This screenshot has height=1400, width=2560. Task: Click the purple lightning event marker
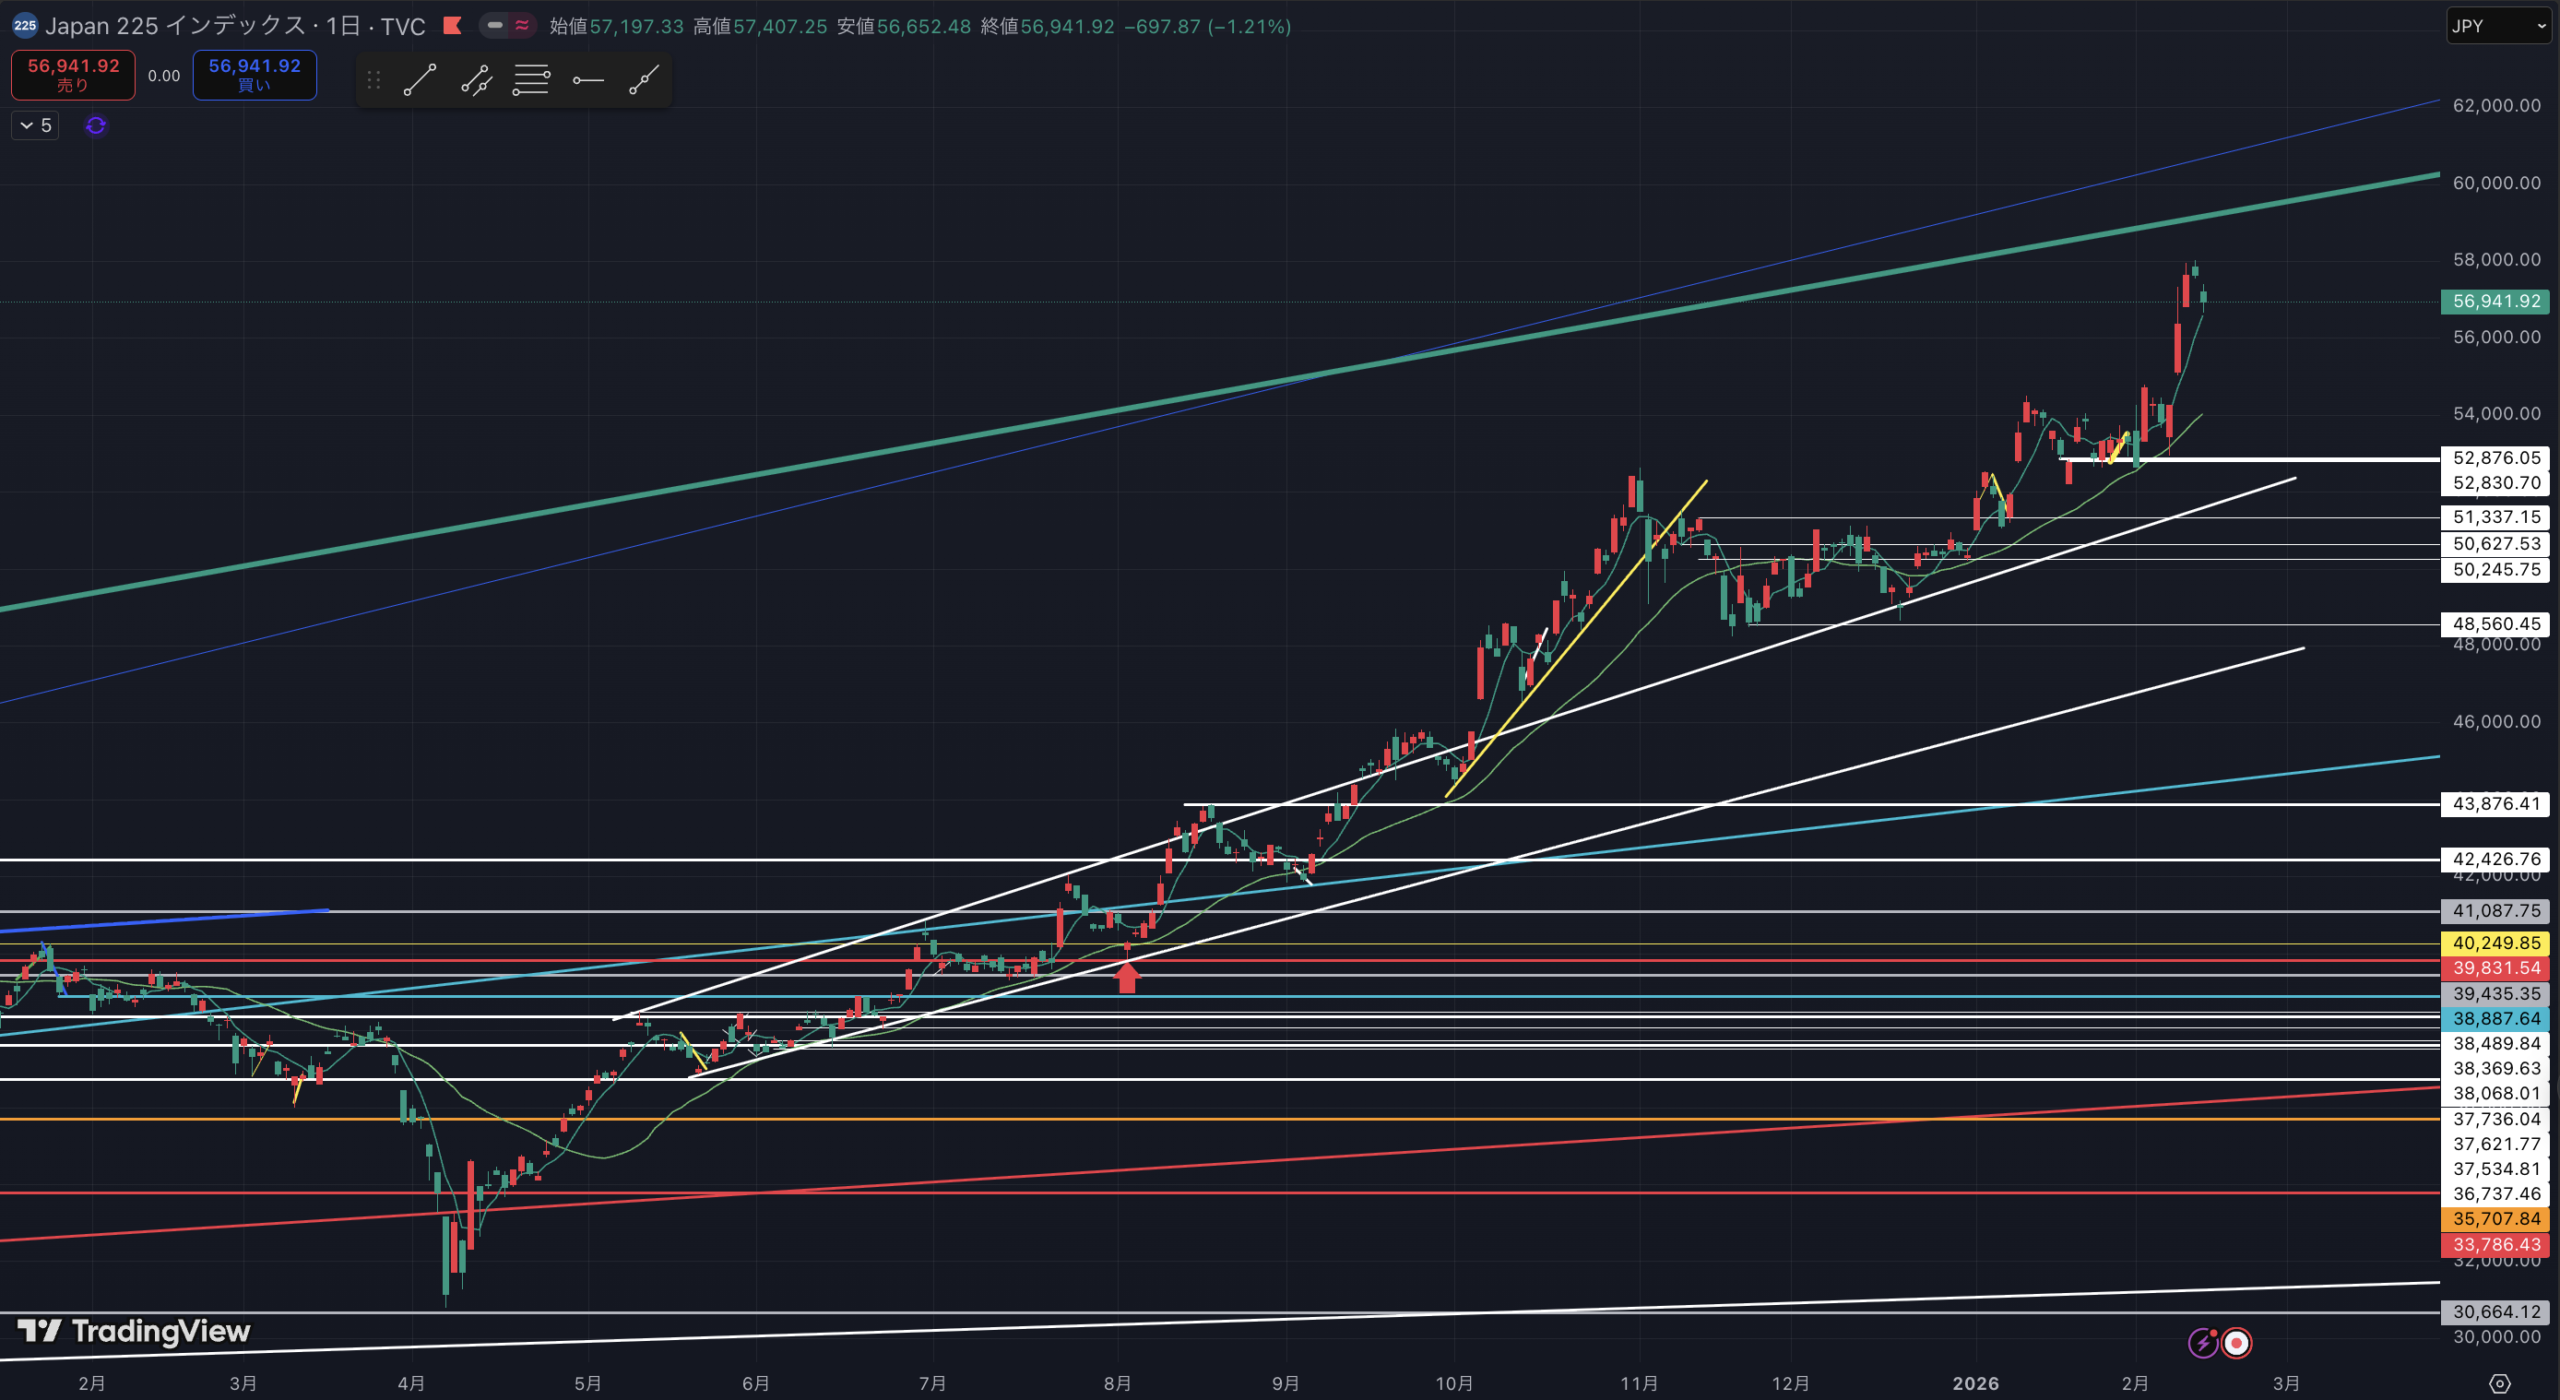click(x=2203, y=1343)
